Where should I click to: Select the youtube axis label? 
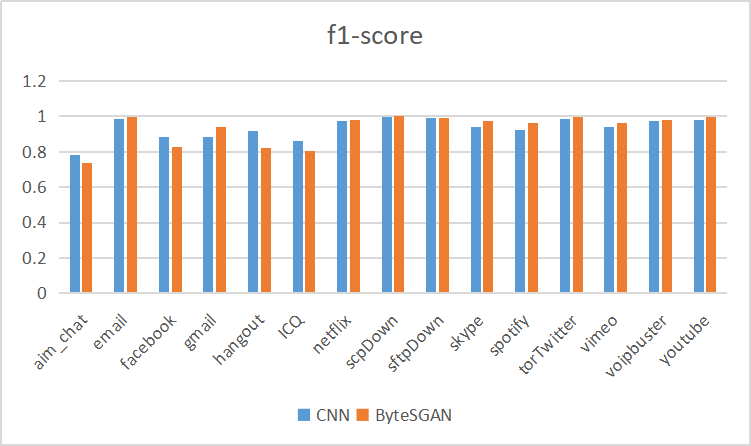(684, 340)
